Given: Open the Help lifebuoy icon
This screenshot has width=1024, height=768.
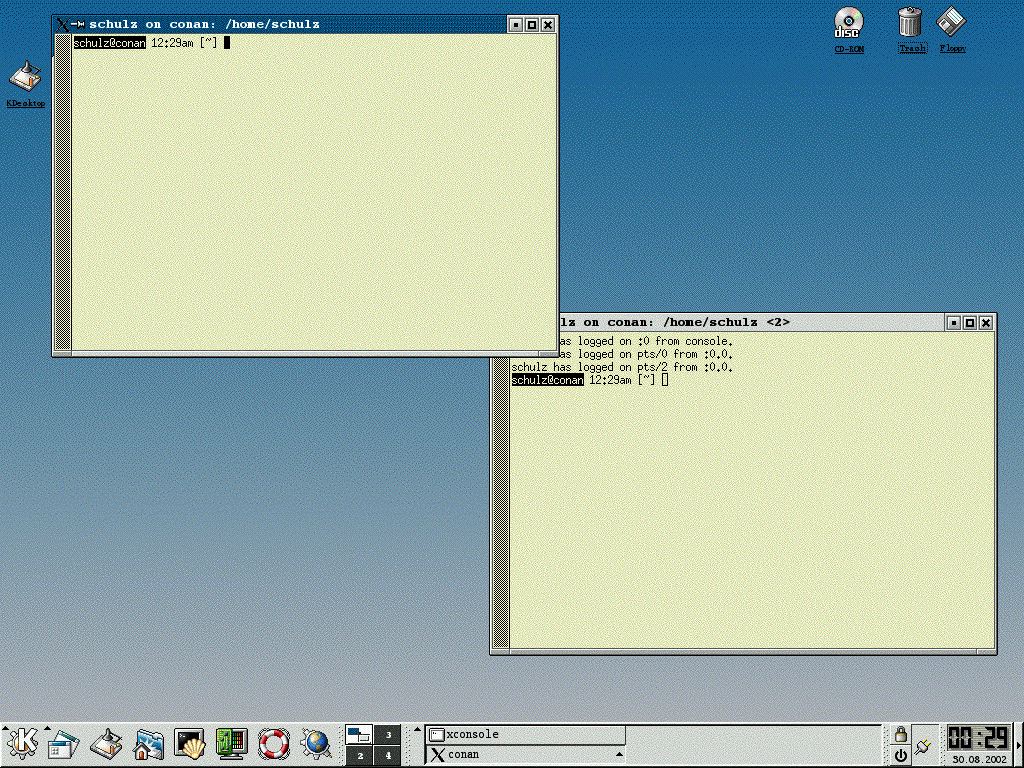Looking at the screenshot, I should click(273, 743).
